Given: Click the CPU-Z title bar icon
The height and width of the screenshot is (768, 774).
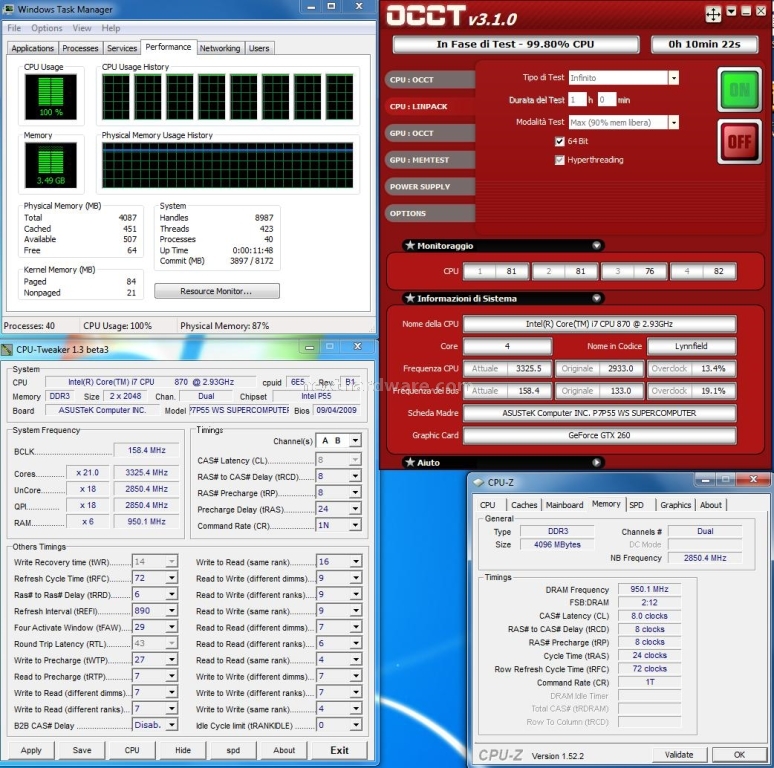Looking at the screenshot, I should click(478, 482).
